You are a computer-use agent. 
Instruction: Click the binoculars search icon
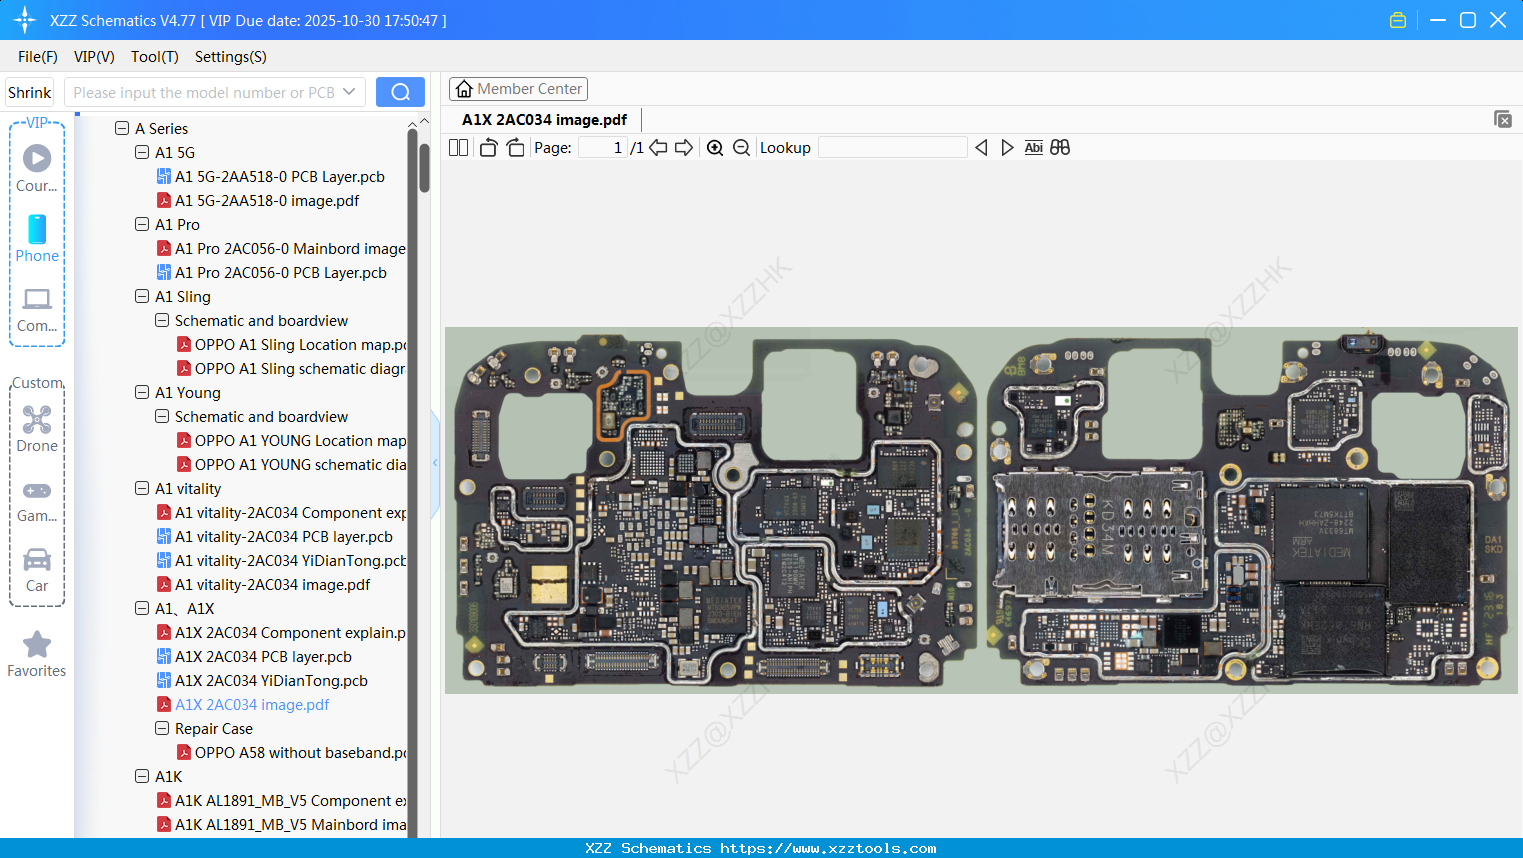click(x=1060, y=148)
